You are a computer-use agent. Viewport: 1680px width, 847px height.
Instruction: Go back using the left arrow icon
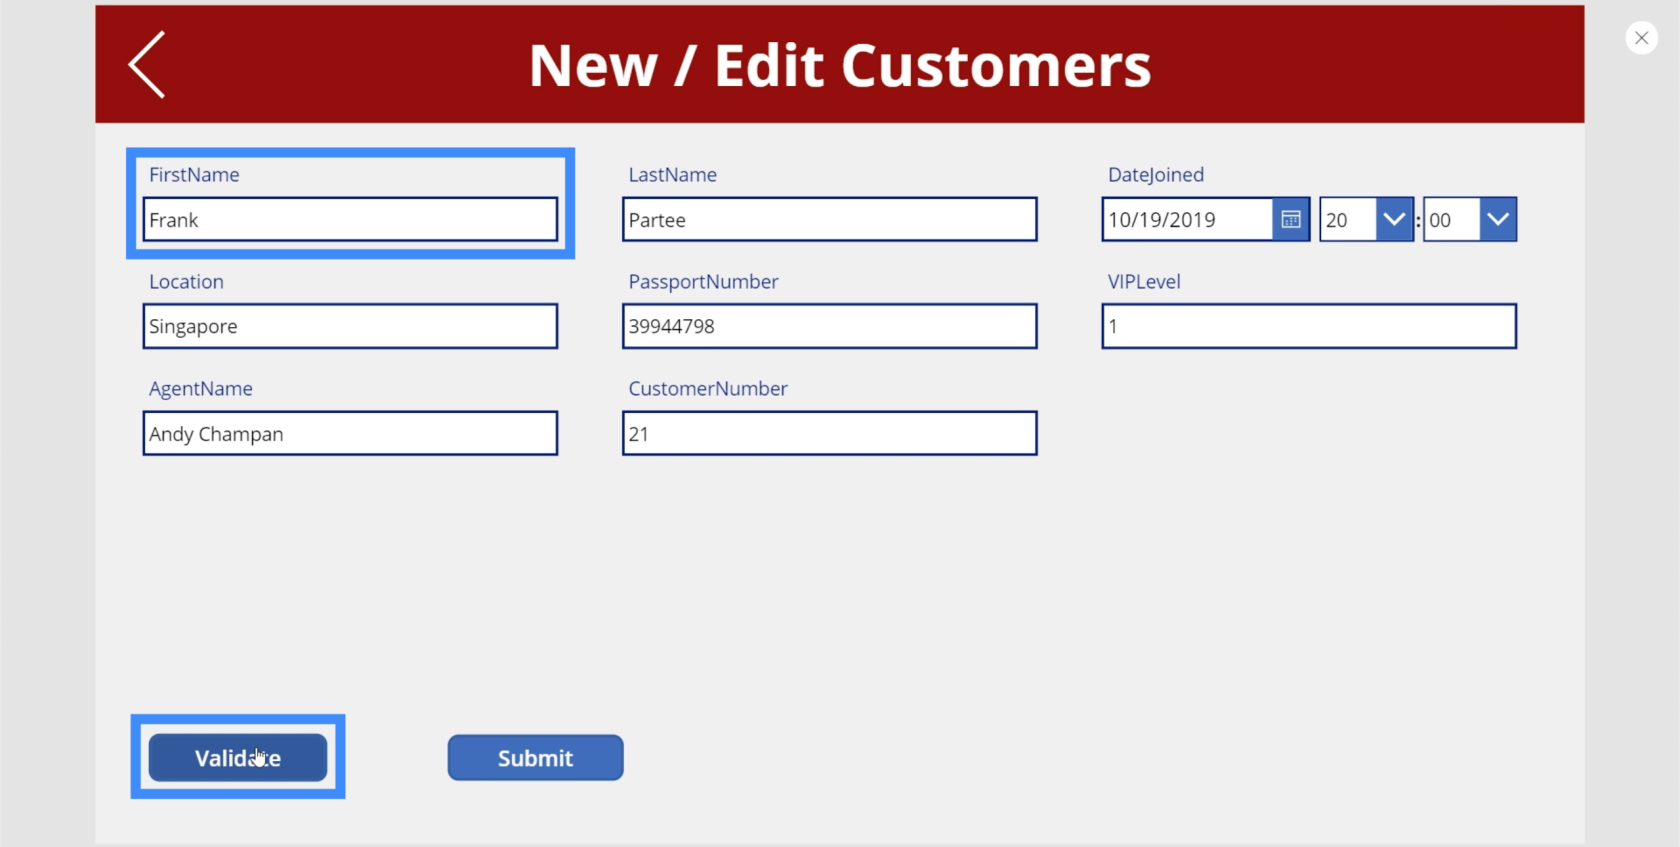[147, 65]
